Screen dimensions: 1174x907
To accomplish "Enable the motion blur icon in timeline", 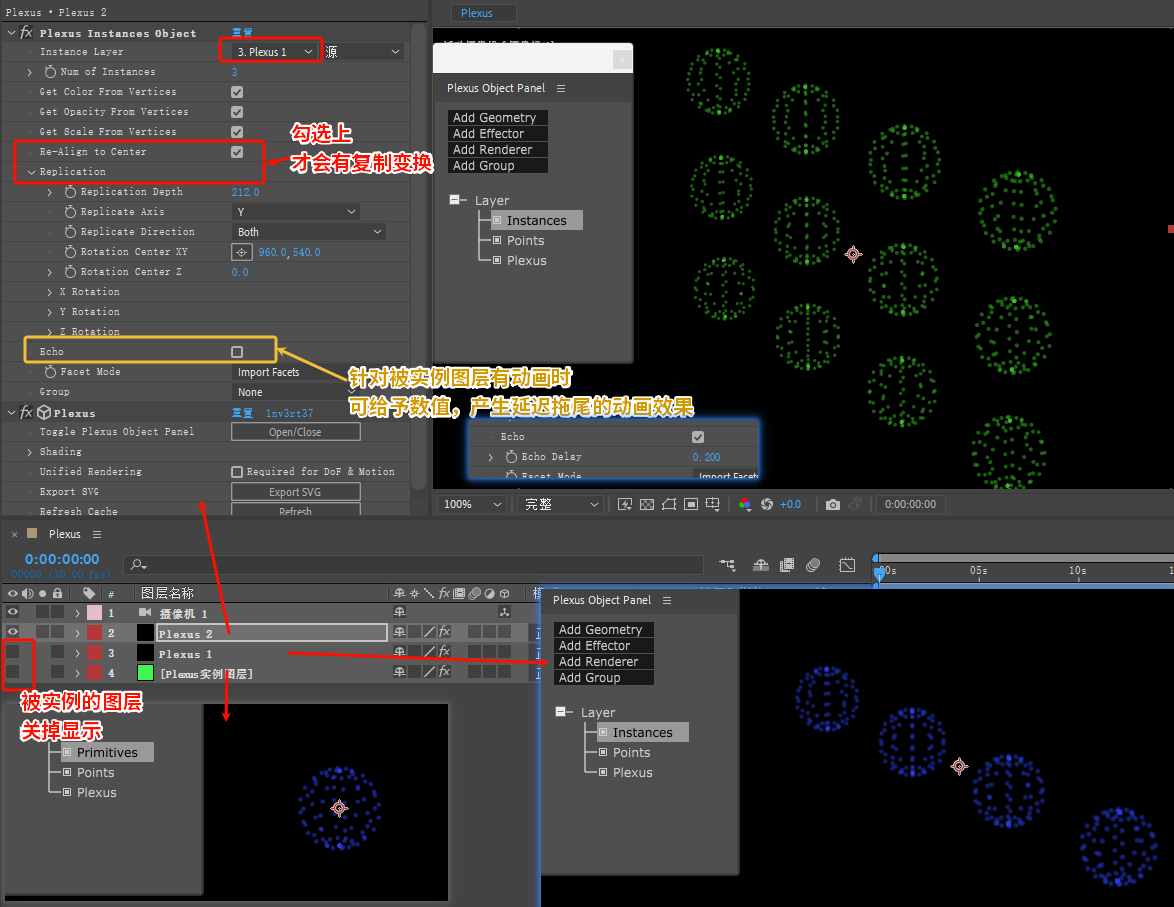I will (x=813, y=565).
